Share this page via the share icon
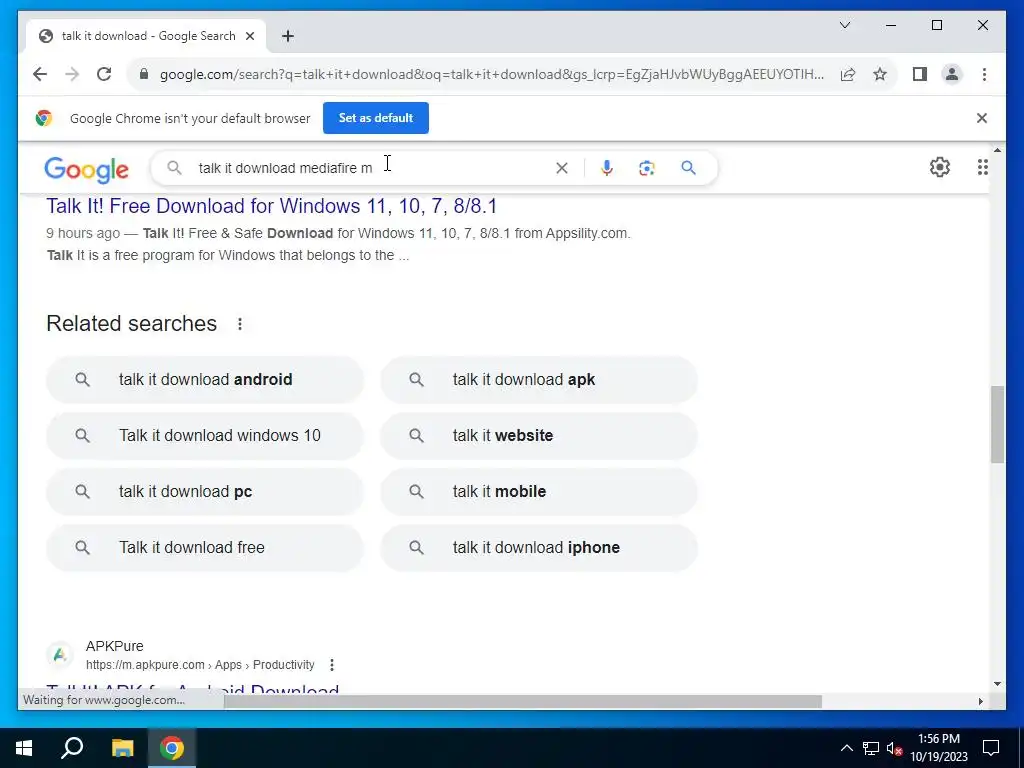Image resolution: width=1024 pixels, height=768 pixels. coord(848,74)
